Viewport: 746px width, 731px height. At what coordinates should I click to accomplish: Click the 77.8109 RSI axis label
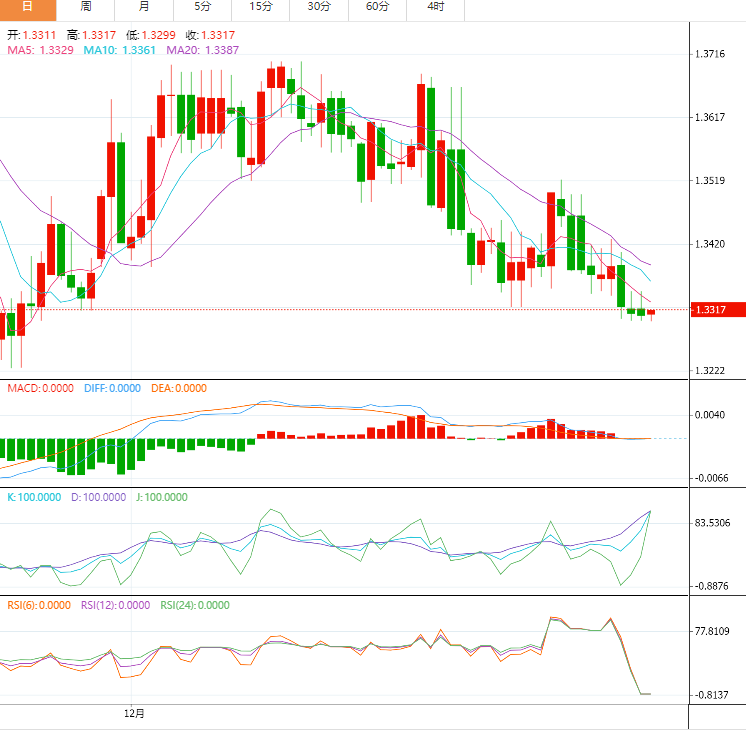point(712,632)
